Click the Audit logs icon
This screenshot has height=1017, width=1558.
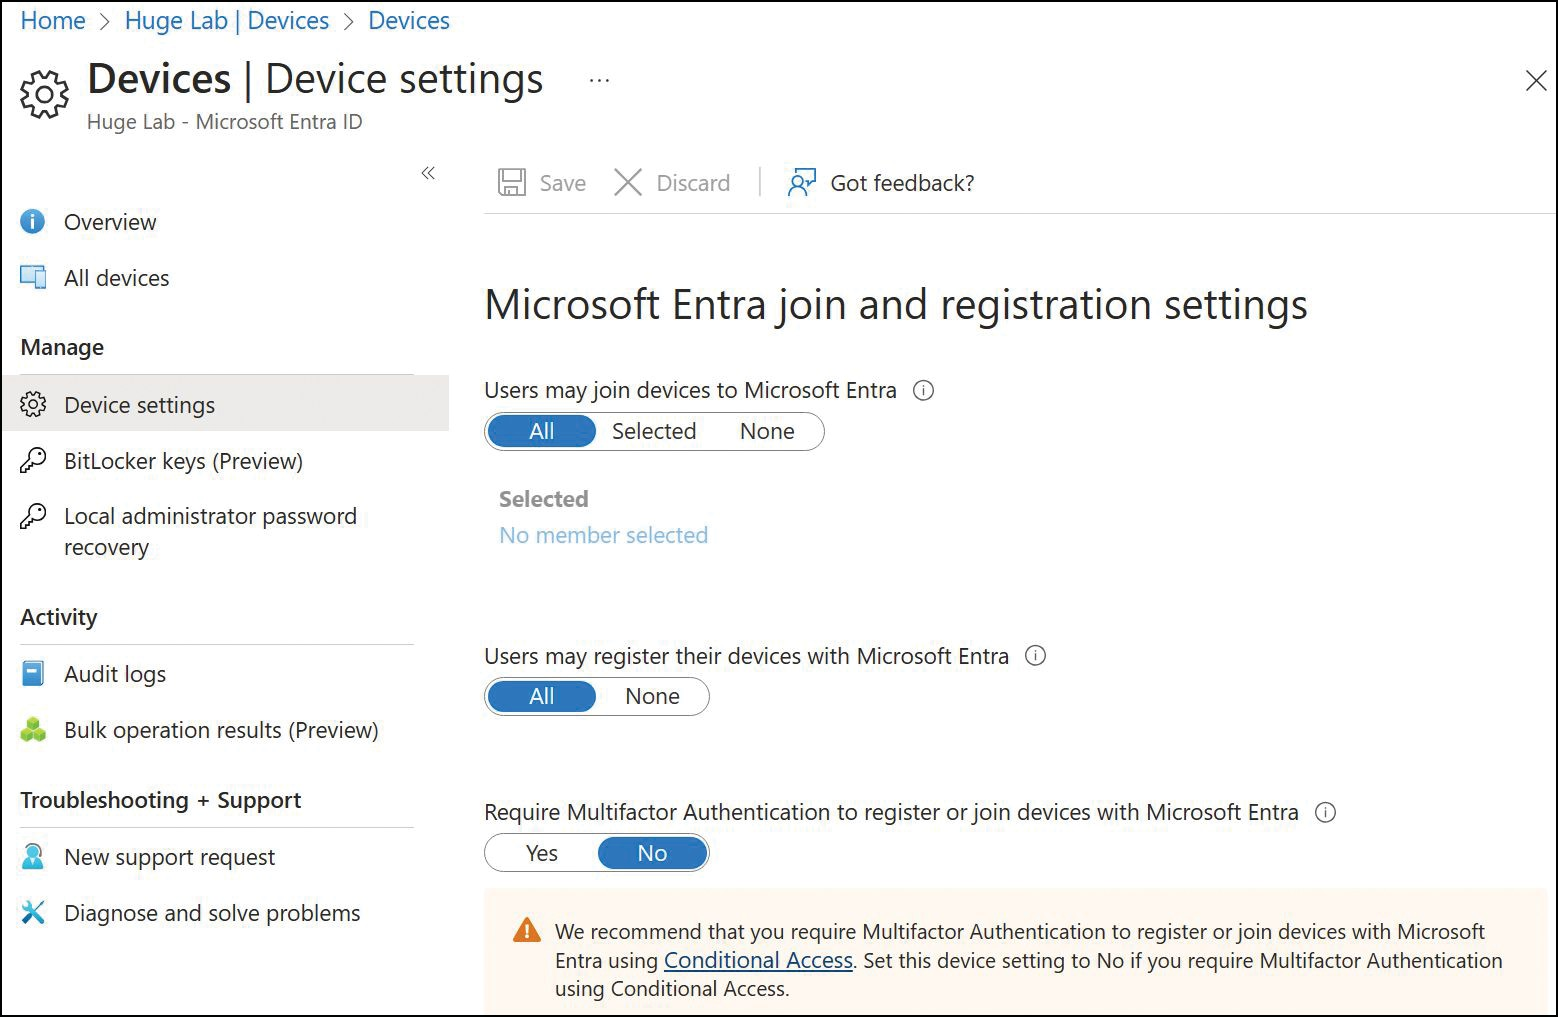coord(33,673)
